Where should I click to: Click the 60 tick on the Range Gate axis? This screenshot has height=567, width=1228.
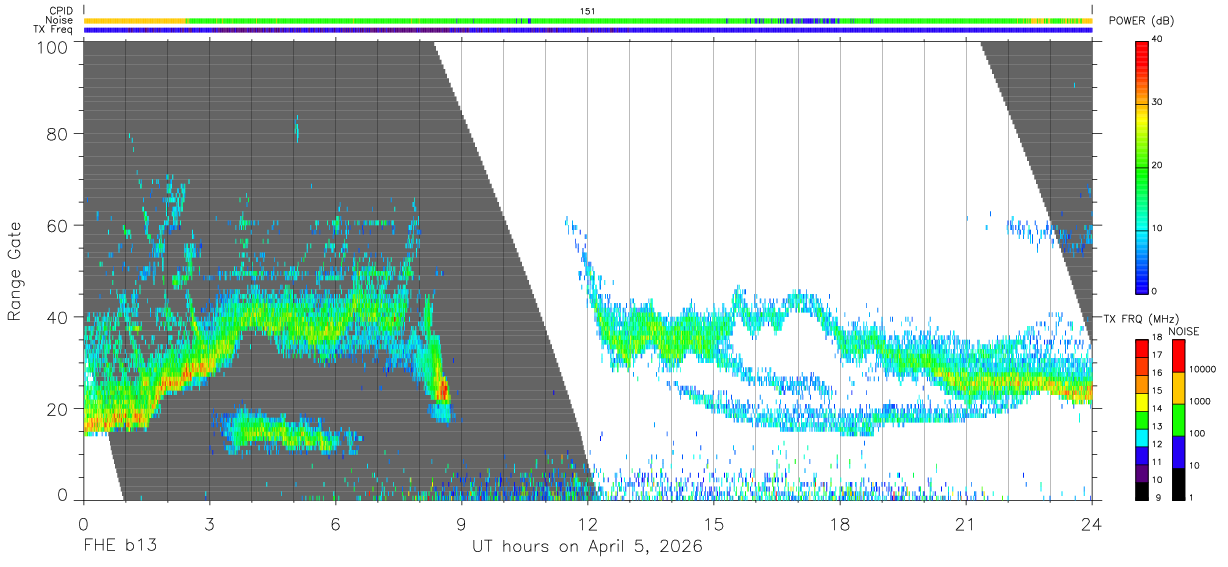pos(59,225)
